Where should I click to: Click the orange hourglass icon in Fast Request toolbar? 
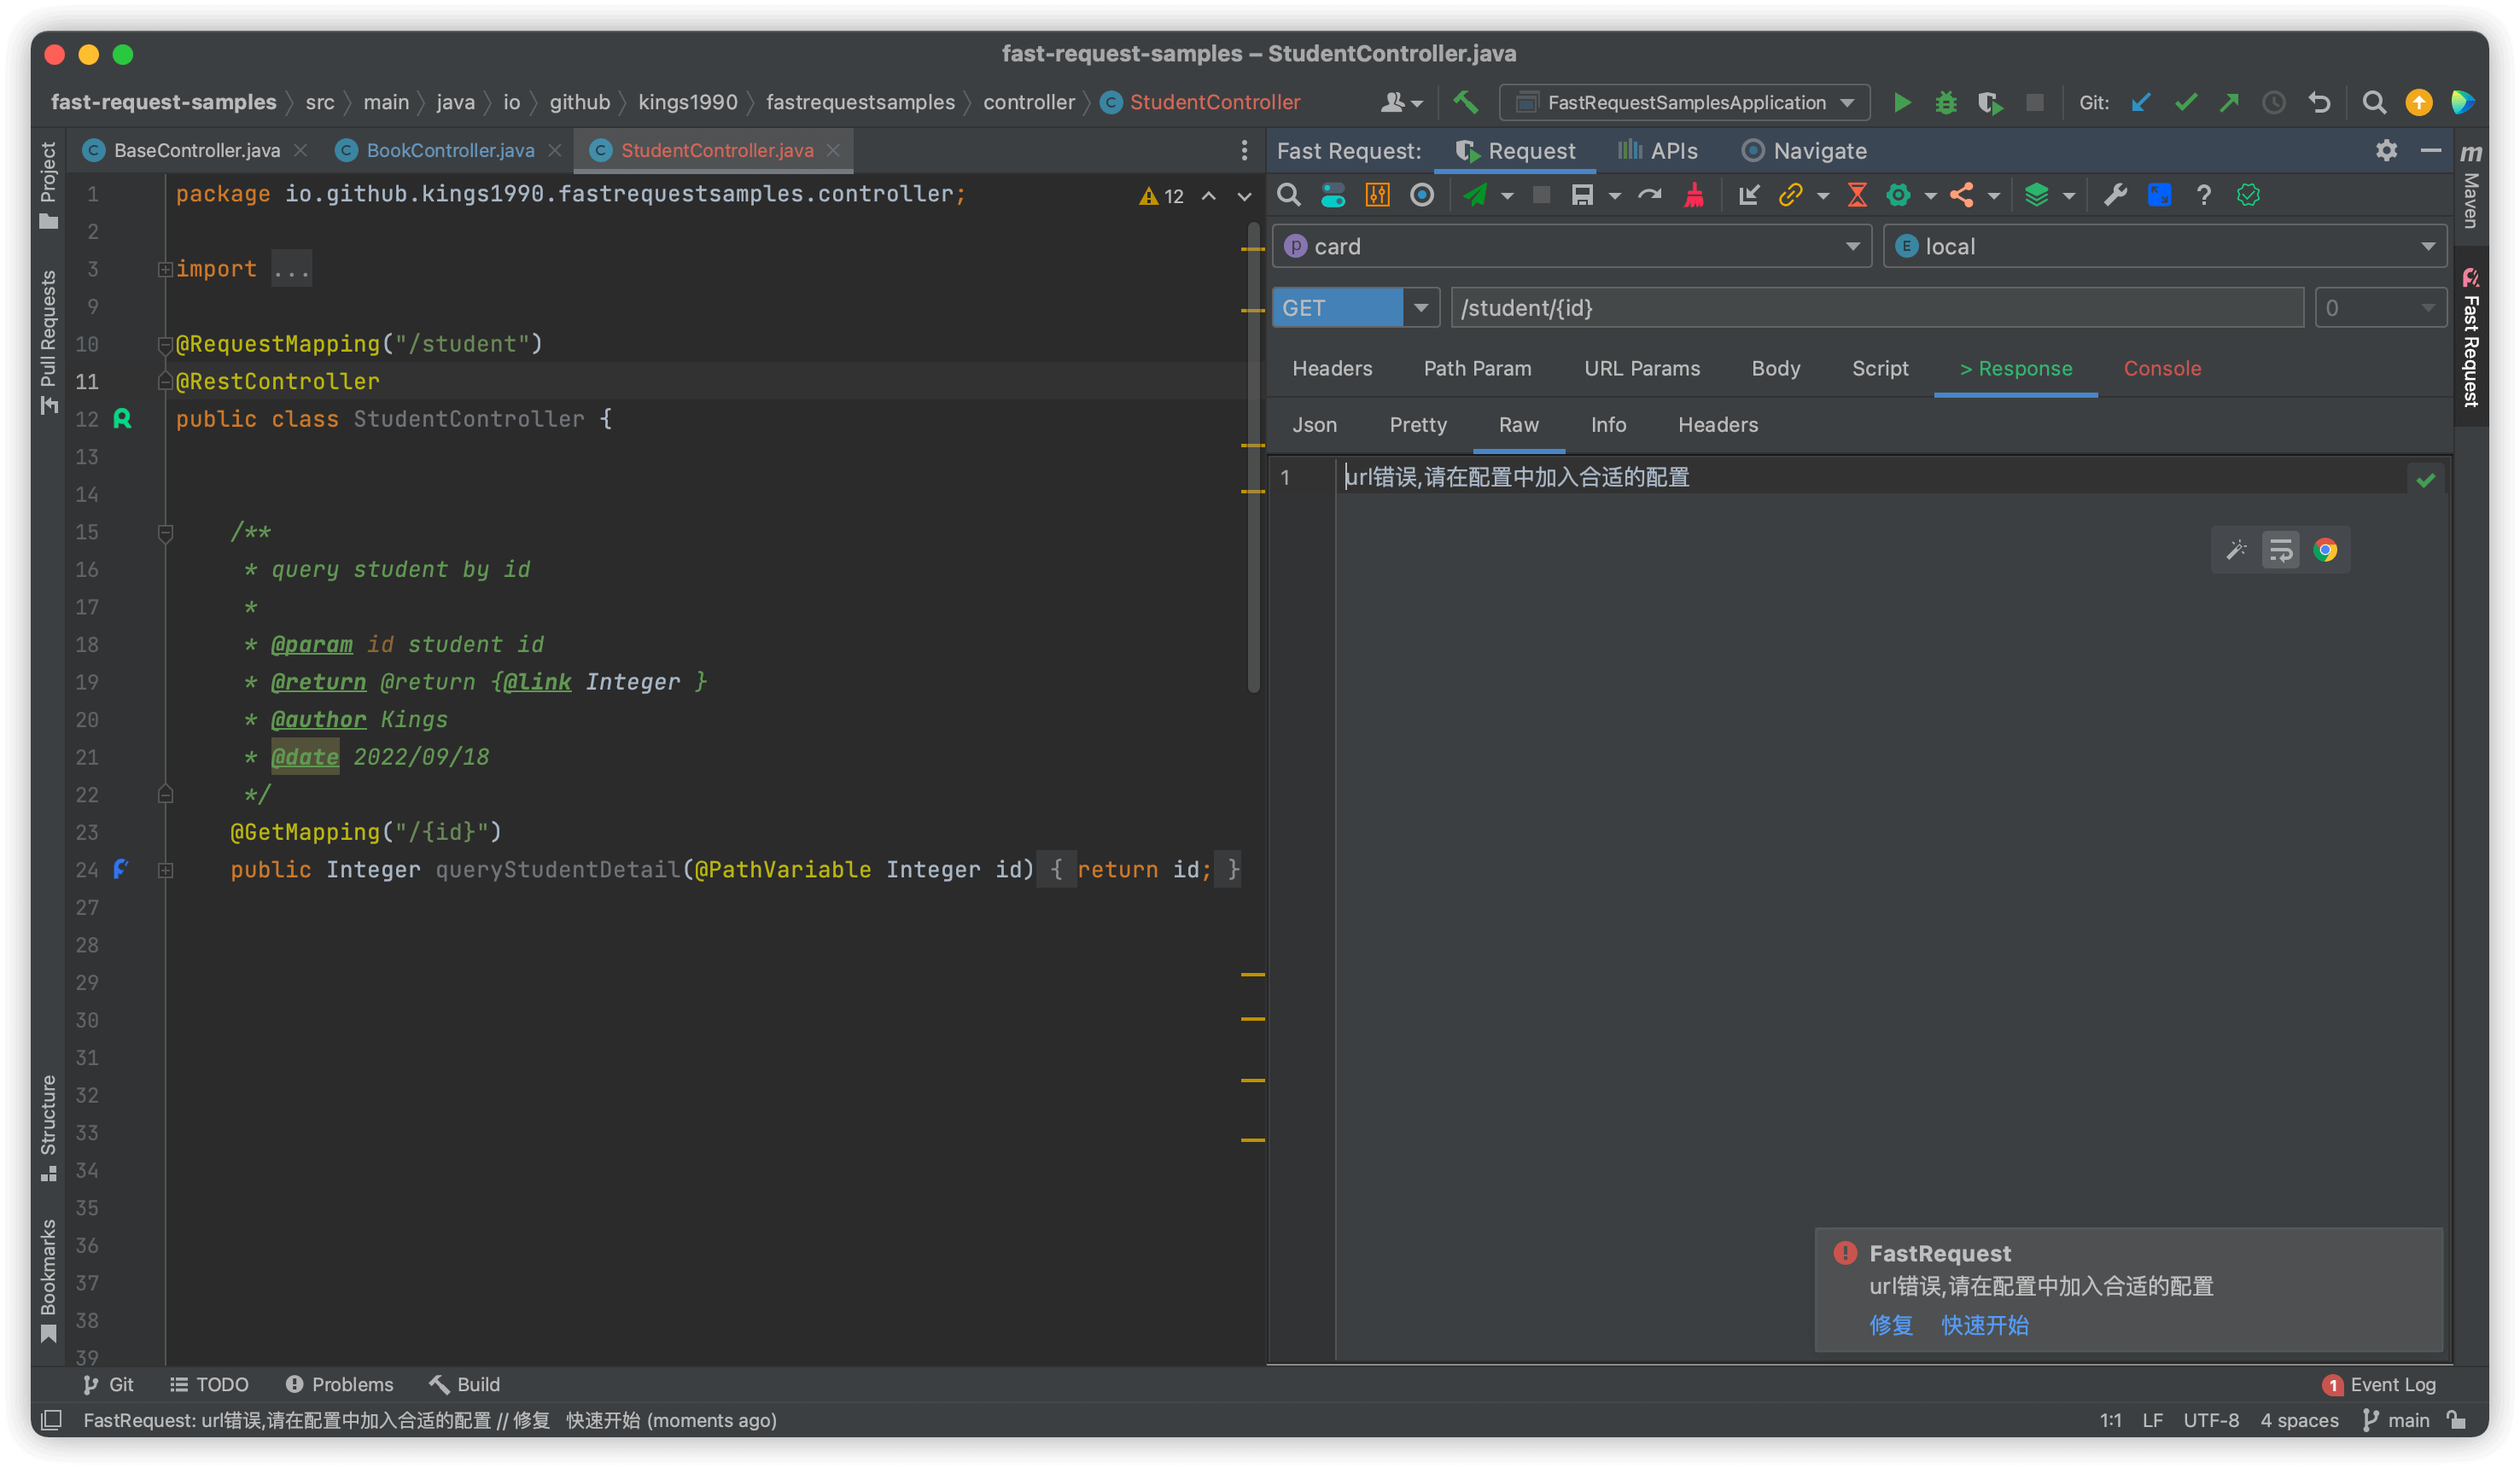click(1857, 195)
